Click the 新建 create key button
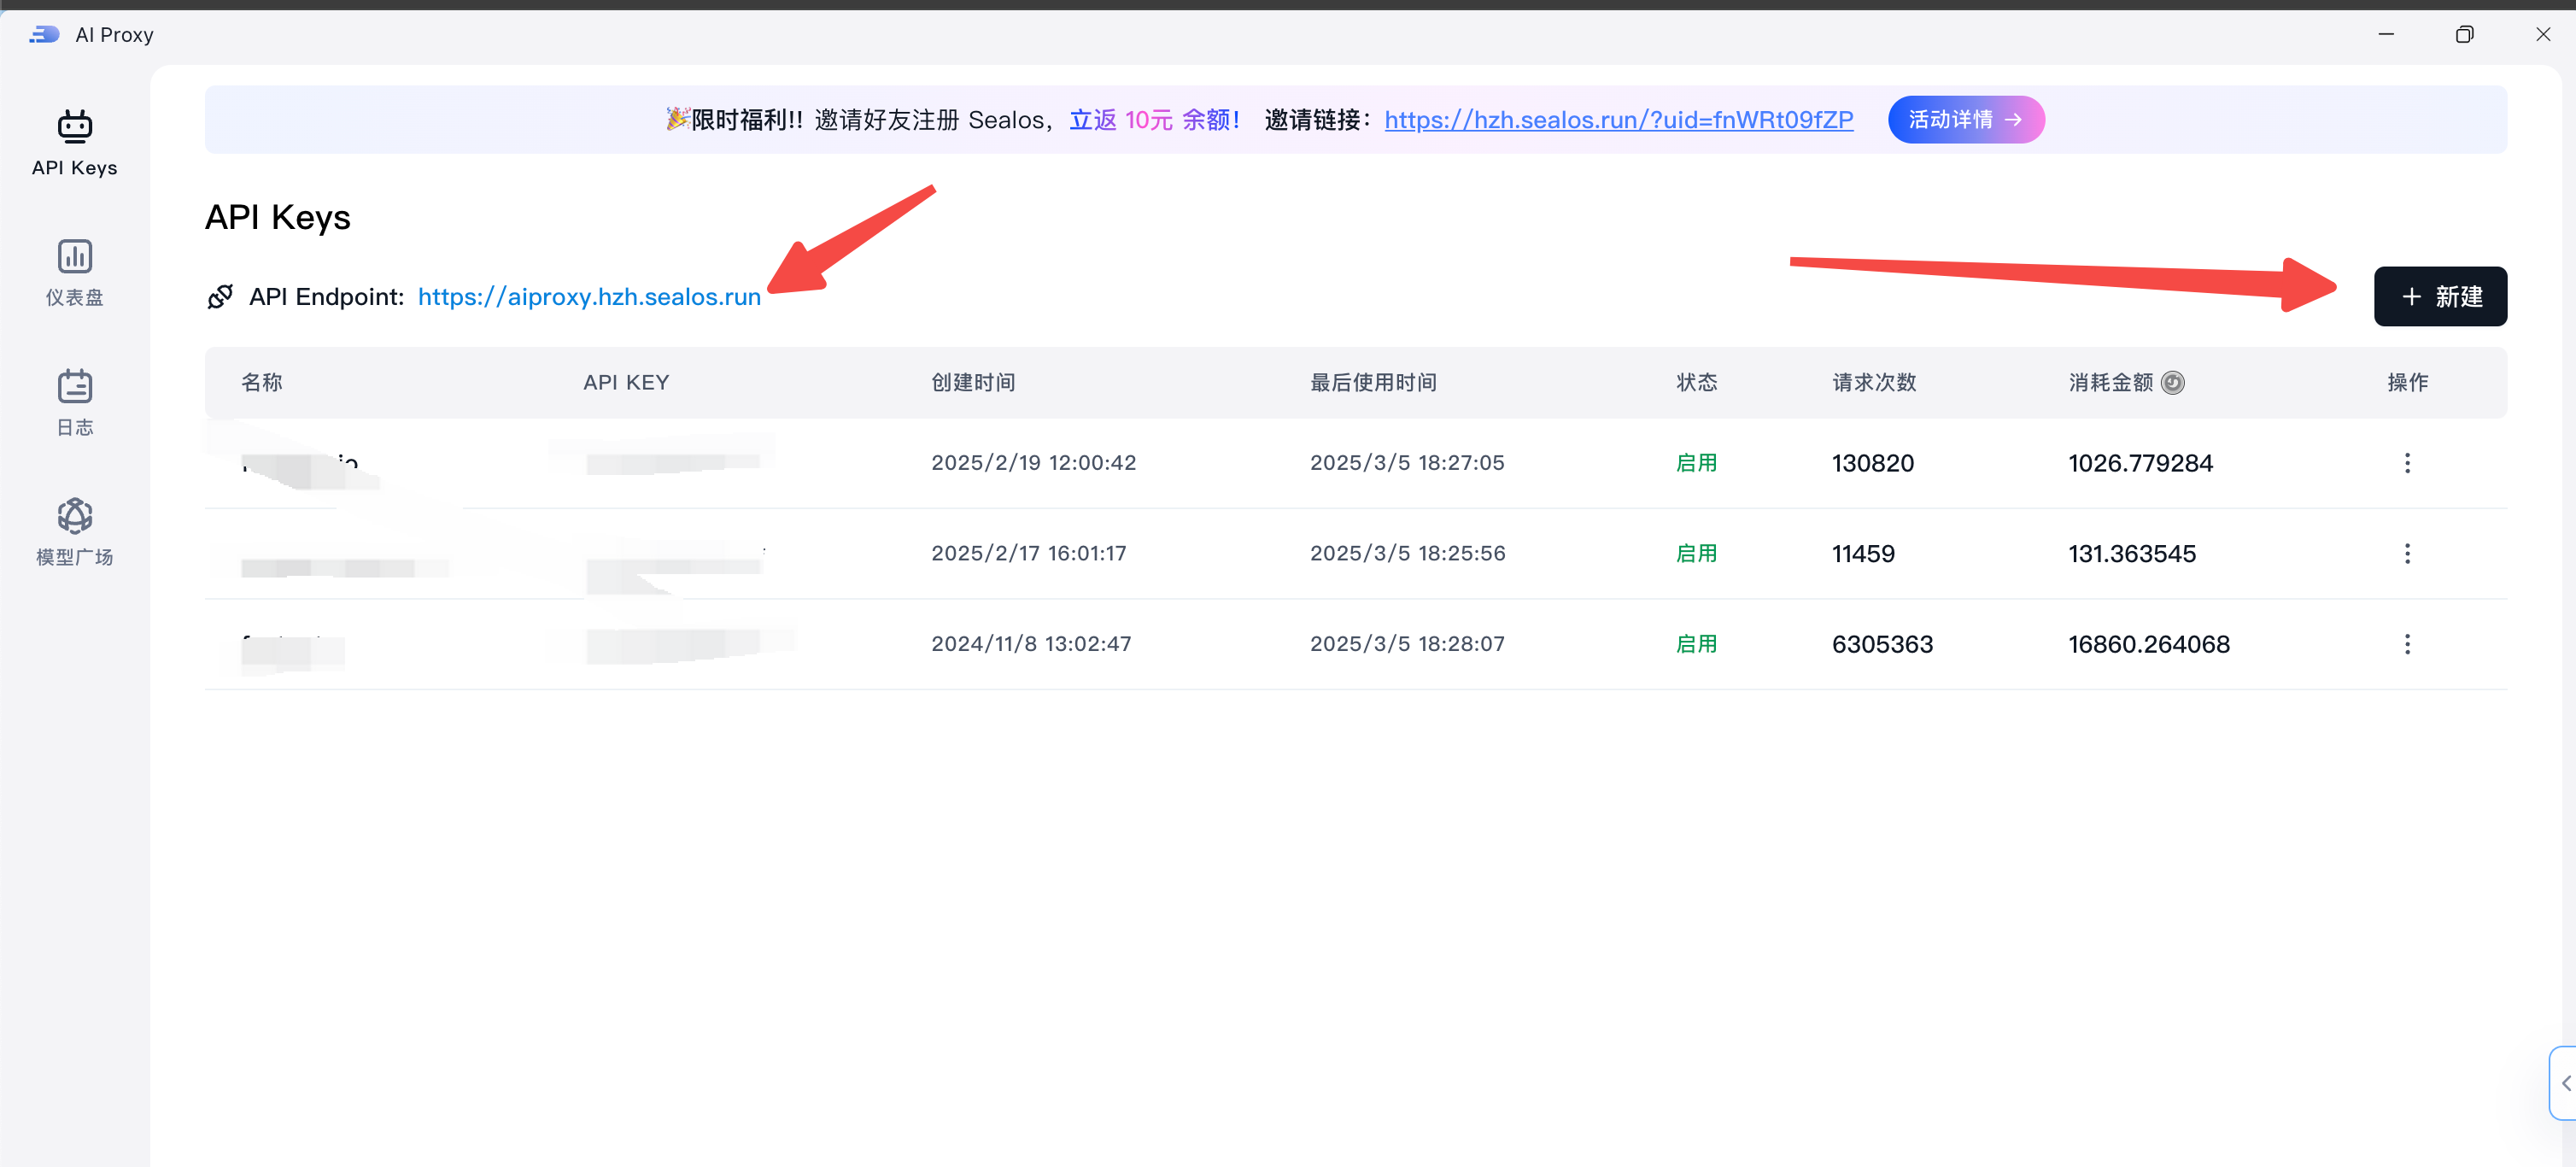This screenshot has height=1167, width=2576. point(2439,297)
